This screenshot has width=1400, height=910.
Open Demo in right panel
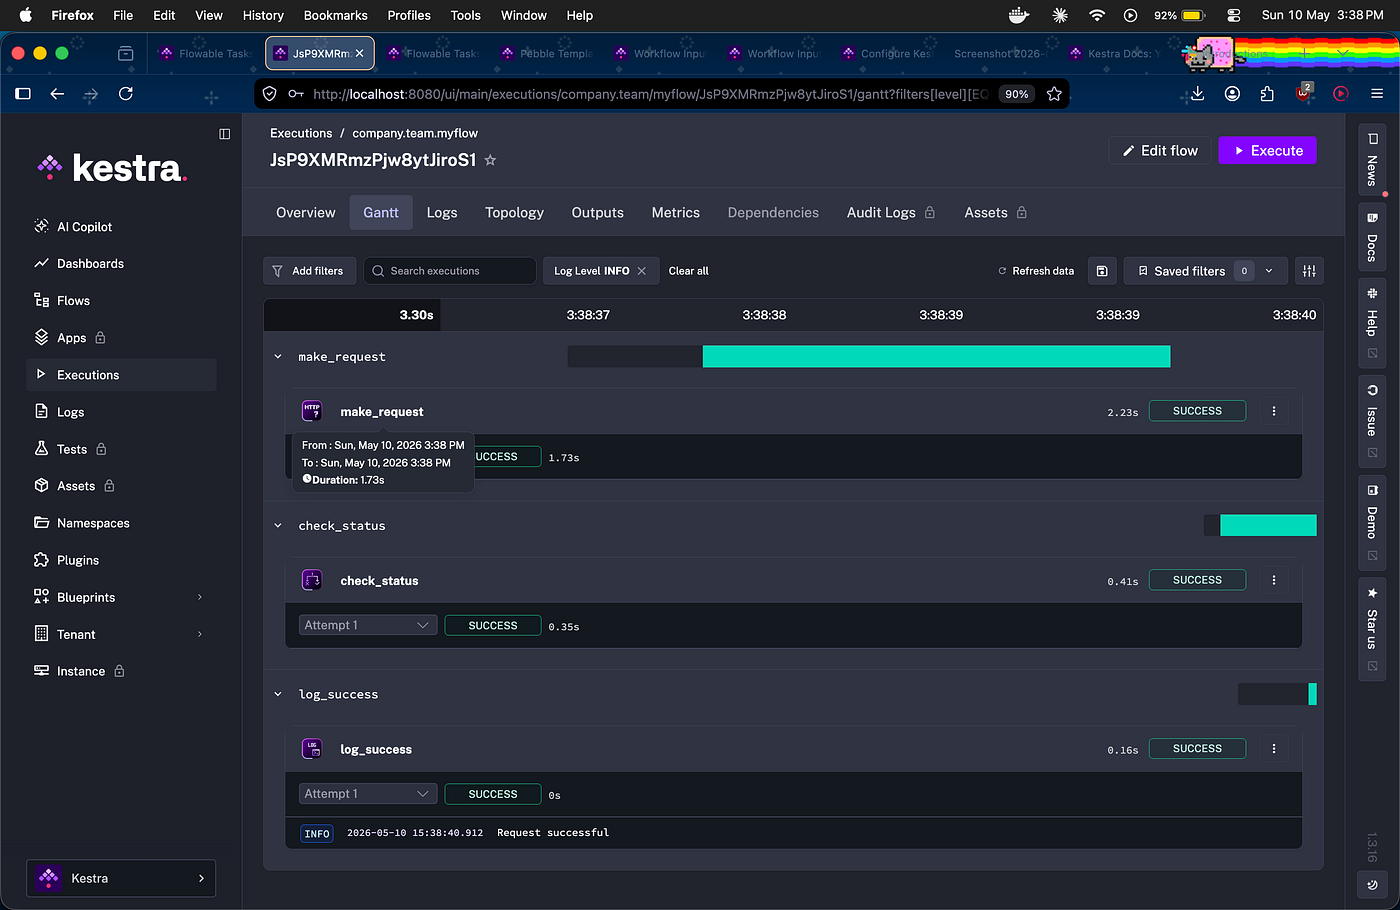tap(1372, 522)
